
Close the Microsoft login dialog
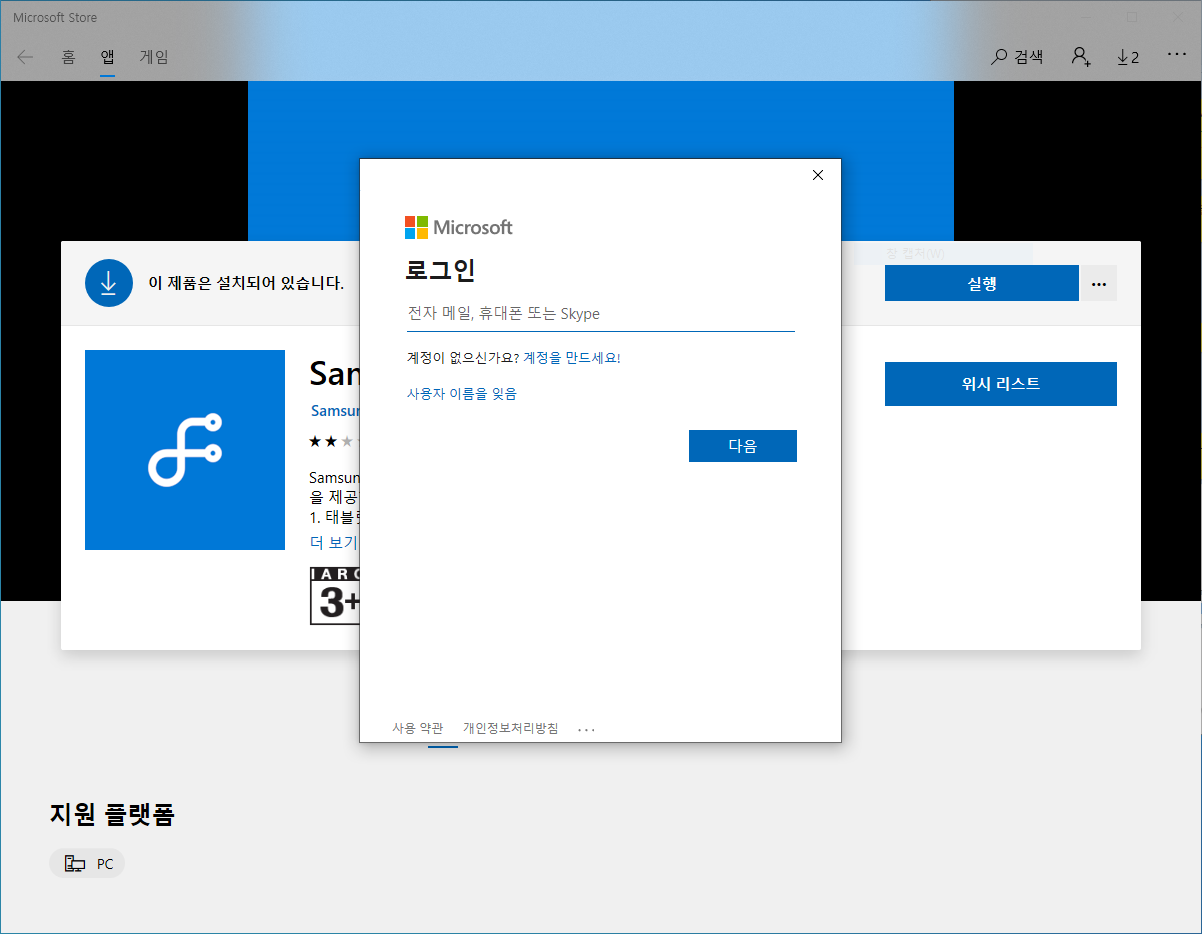click(818, 175)
